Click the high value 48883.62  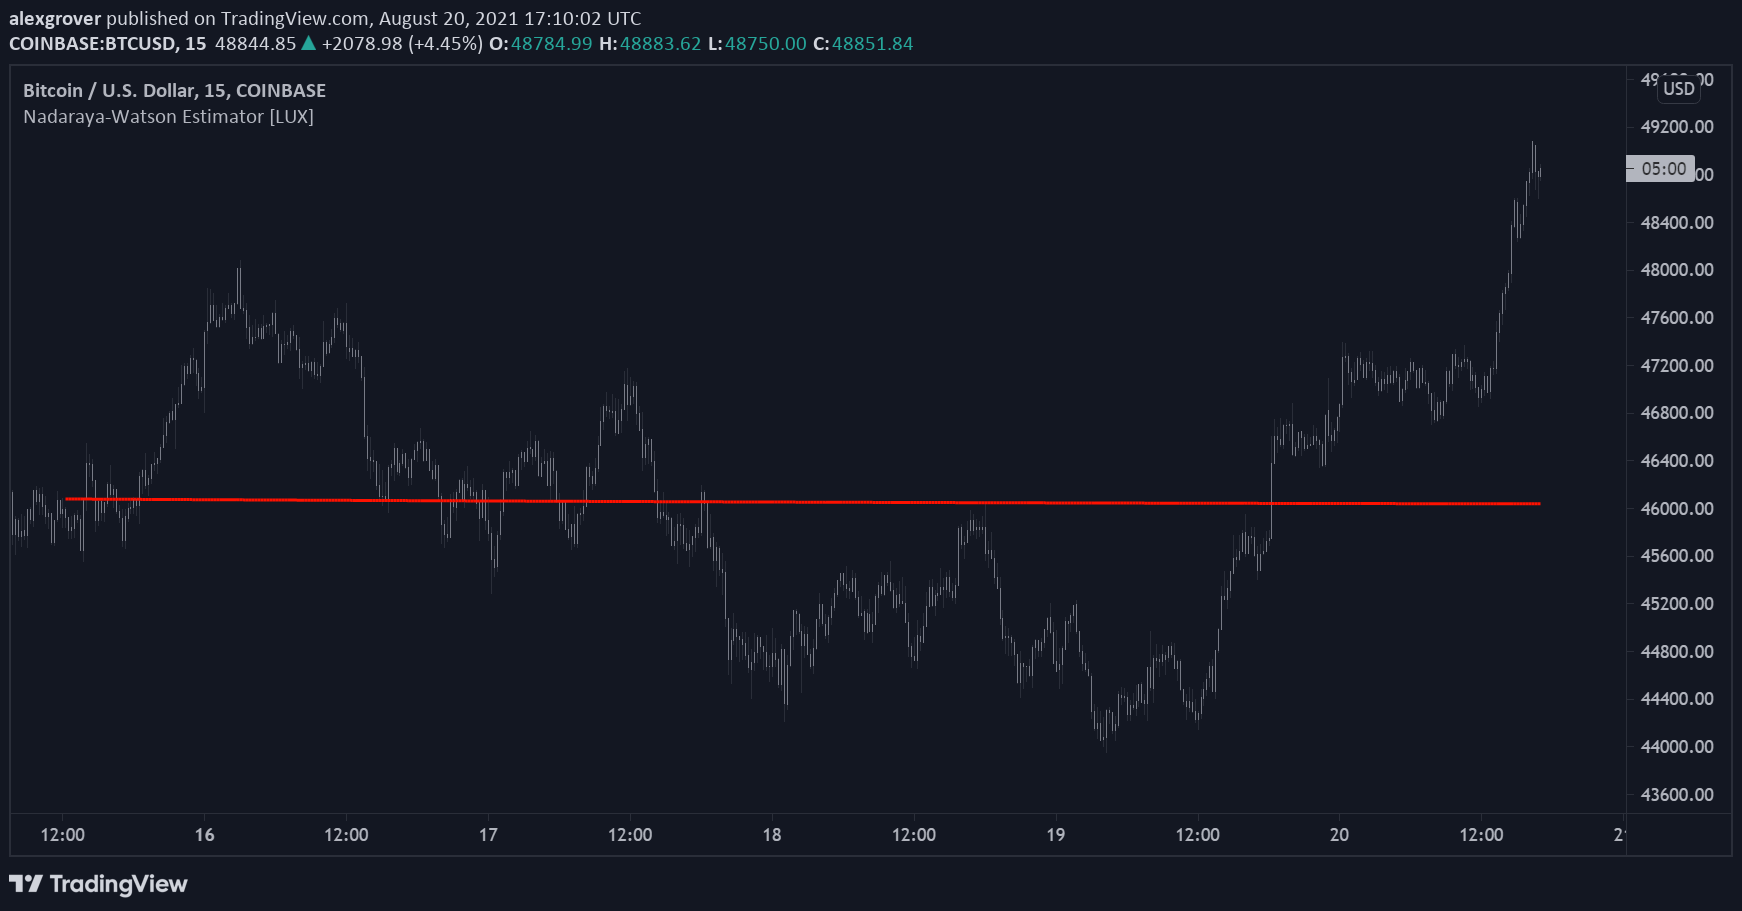coord(661,44)
